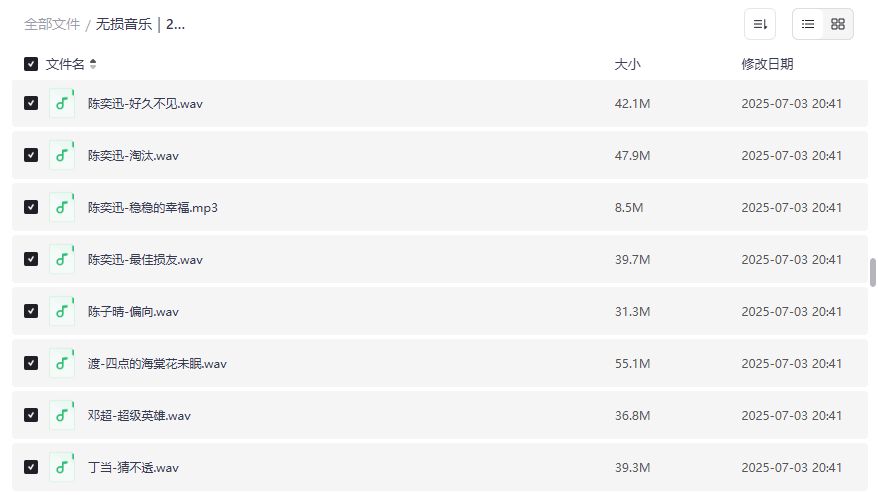Click the vertical scrollbar thumb
The width and height of the screenshot is (878, 495).
[x=872, y=272]
